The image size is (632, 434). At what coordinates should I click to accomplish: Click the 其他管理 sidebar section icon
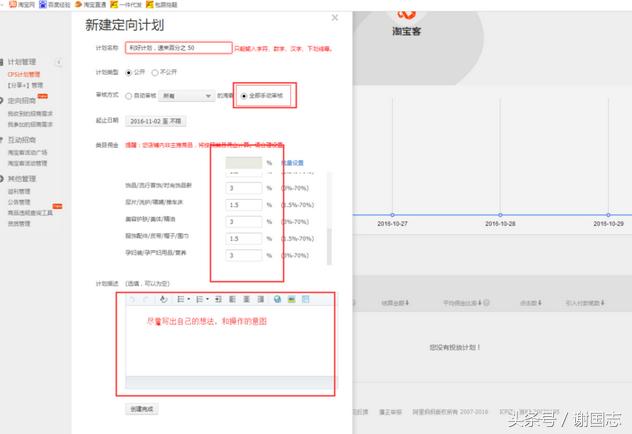(2, 179)
